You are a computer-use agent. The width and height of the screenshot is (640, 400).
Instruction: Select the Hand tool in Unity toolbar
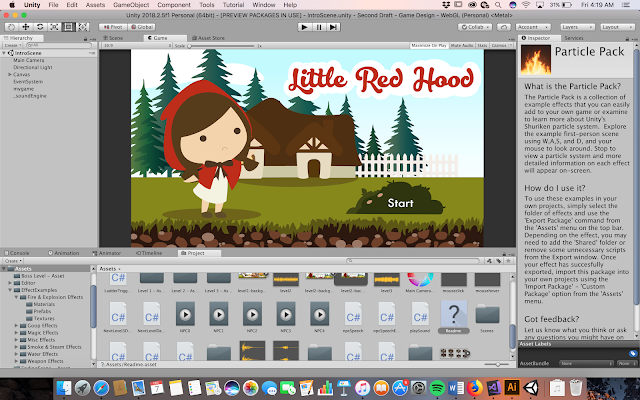click(11, 27)
